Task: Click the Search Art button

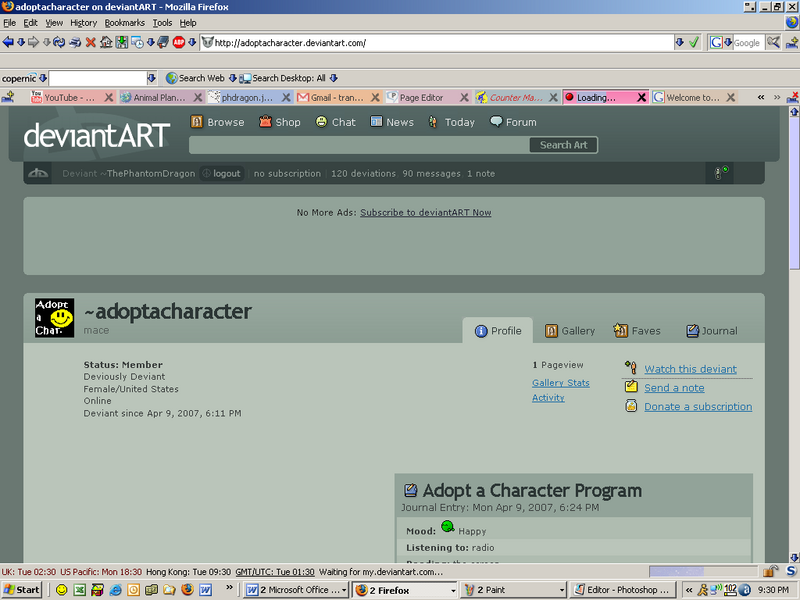Action: tap(563, 145)
